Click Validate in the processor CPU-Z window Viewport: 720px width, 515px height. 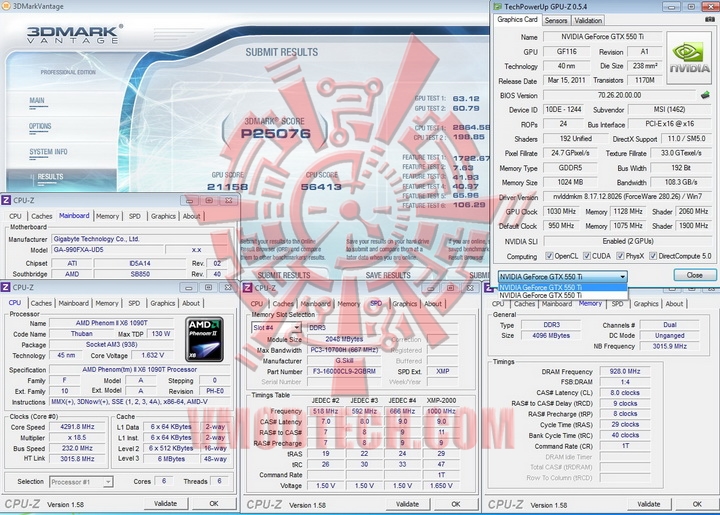tap(165, 504)
